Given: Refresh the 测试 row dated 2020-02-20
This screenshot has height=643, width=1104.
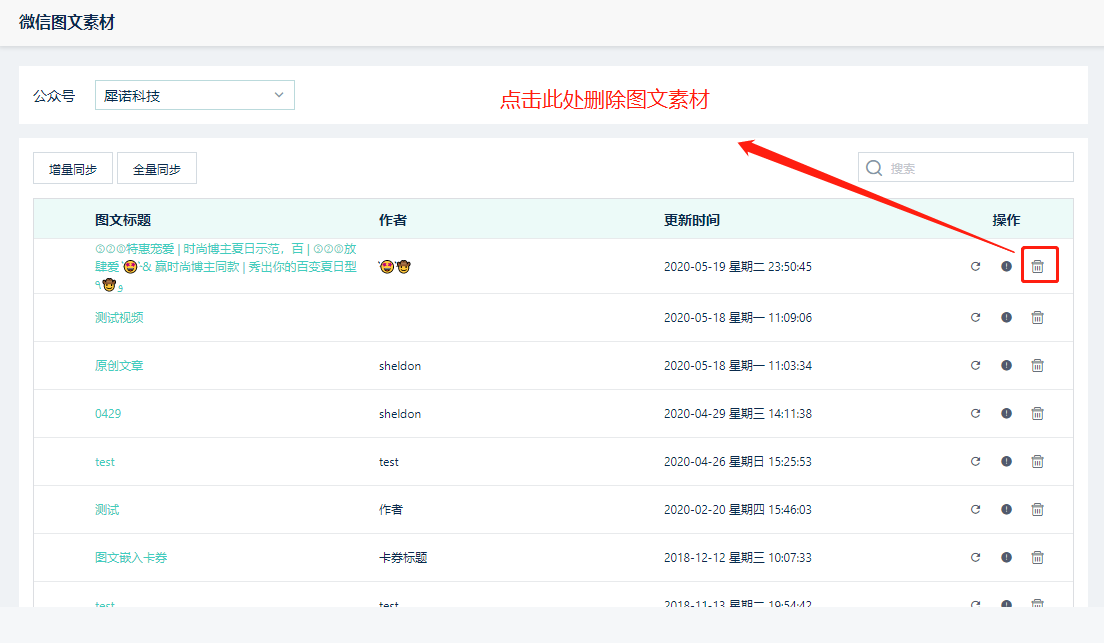Looking at the screenshot, I should pos(975,509).
